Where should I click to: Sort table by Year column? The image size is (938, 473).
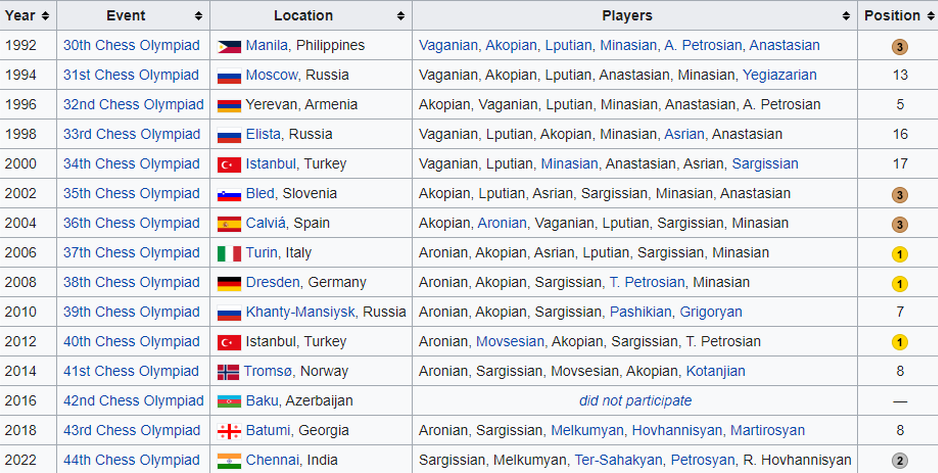(46, 16)
